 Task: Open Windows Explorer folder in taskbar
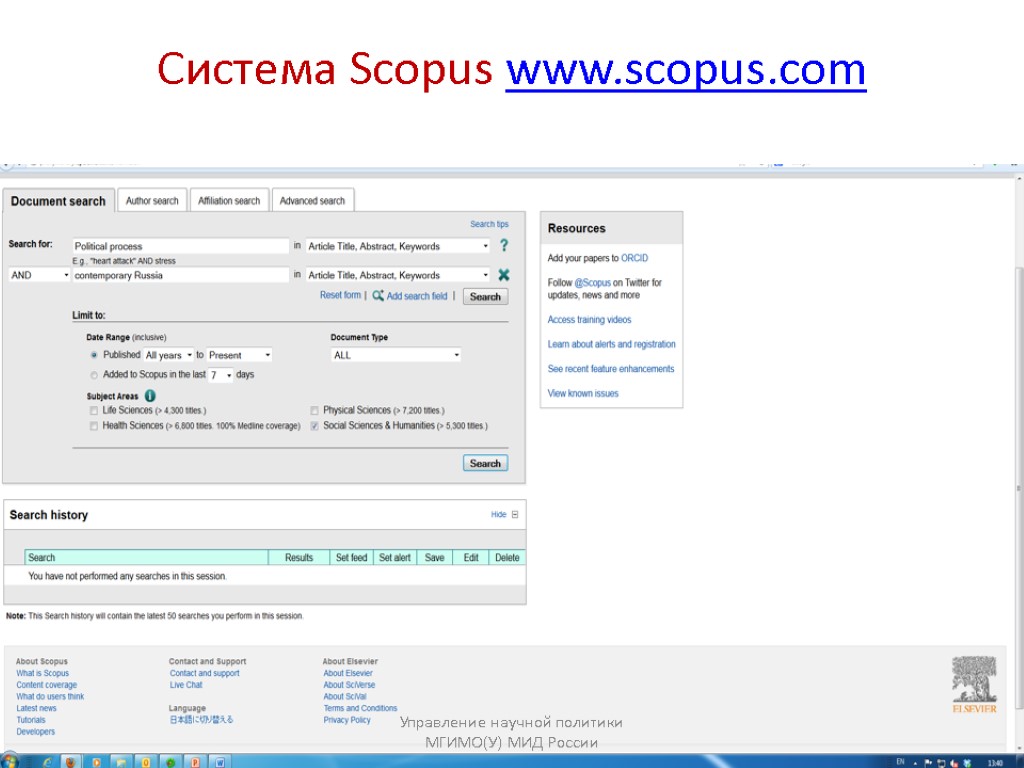click(121, 762)
